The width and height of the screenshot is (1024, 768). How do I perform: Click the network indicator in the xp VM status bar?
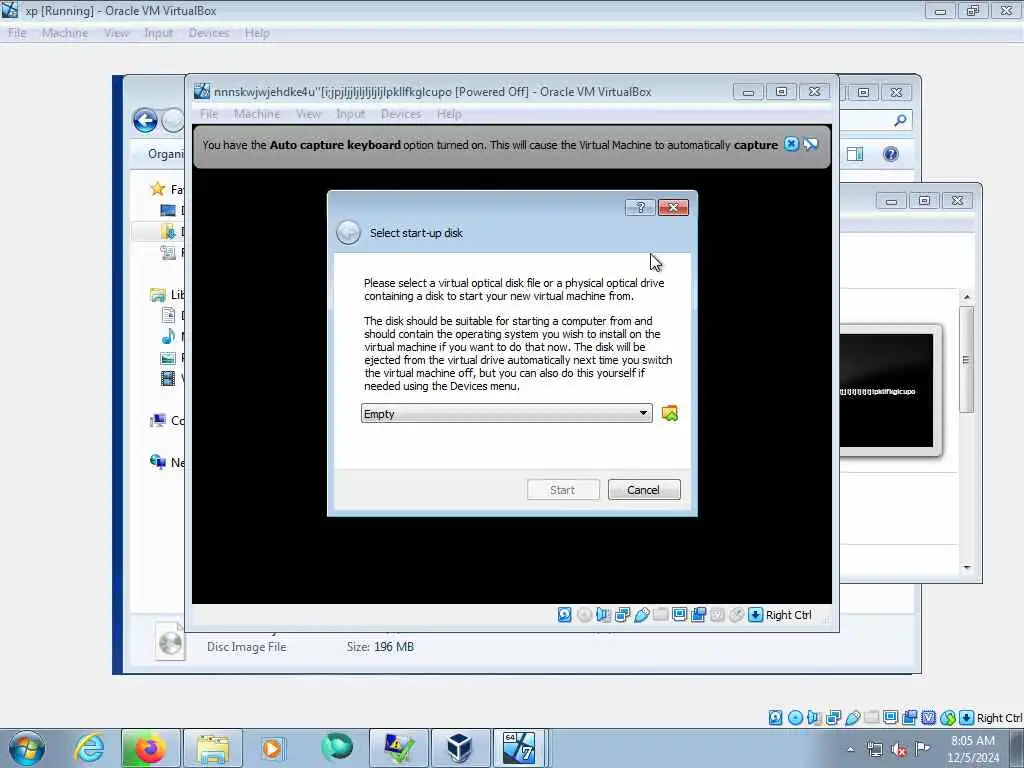tap(833, 718)
